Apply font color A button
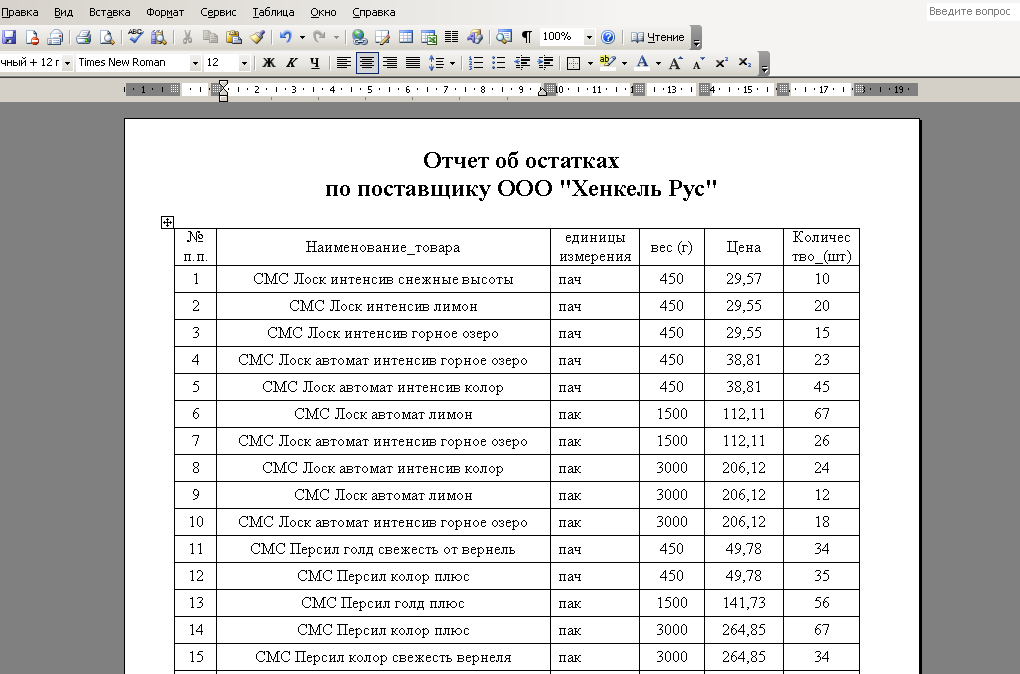The image size is (1020, 674). (642, 62)
